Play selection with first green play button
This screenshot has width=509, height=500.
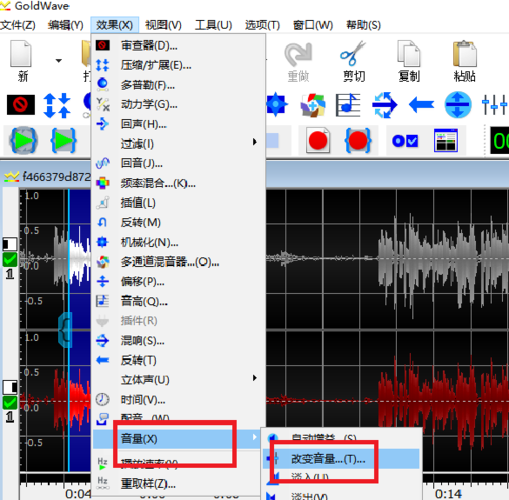coord(23,141)
